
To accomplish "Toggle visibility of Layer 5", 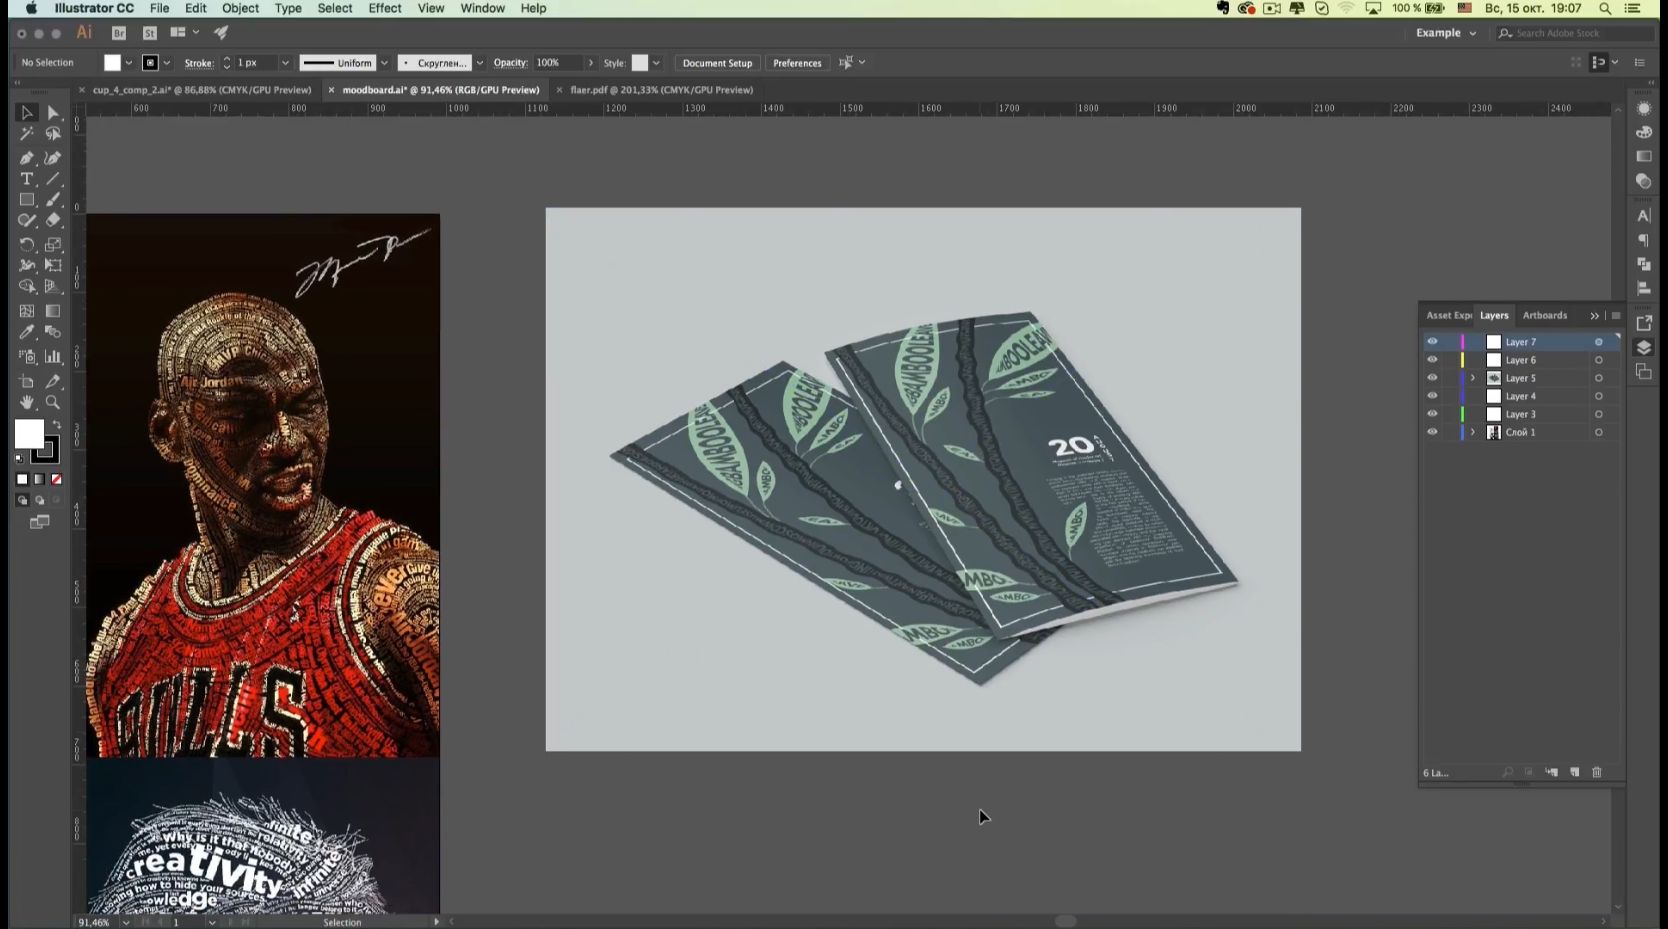I will (1432, 378).
